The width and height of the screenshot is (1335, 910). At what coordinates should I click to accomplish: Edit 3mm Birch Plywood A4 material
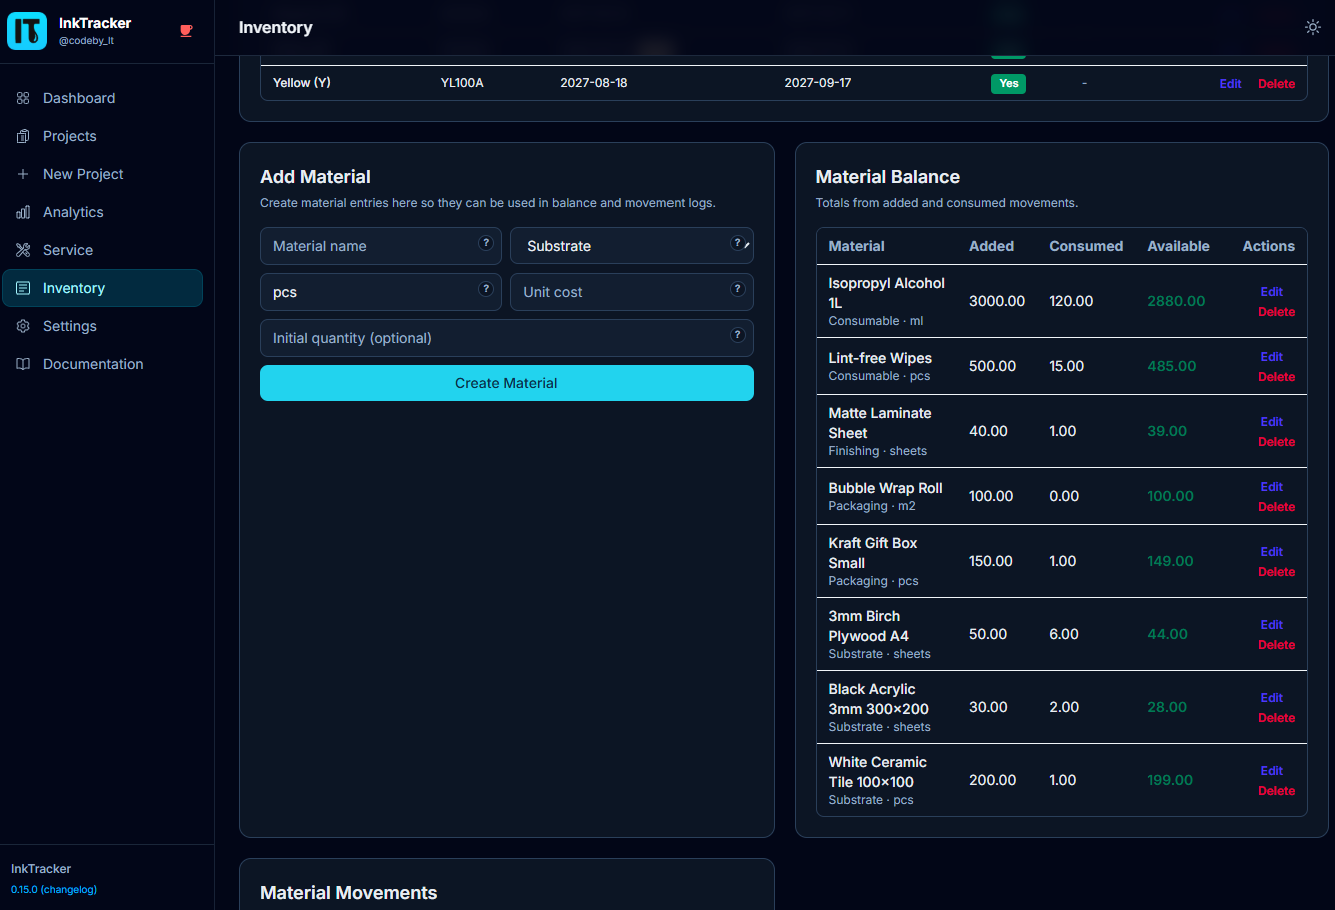pyautogui.click(x=1272, y=625)
